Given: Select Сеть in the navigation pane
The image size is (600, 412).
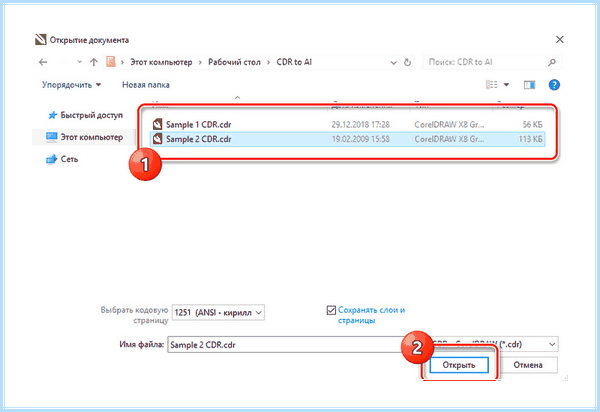Looking at the screenshot, I should 62,159.
